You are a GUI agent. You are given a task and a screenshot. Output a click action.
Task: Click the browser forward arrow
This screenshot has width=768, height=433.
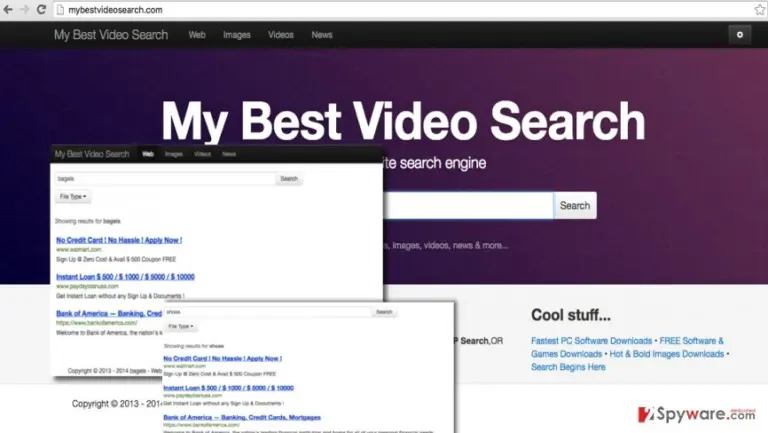point(25,10)
